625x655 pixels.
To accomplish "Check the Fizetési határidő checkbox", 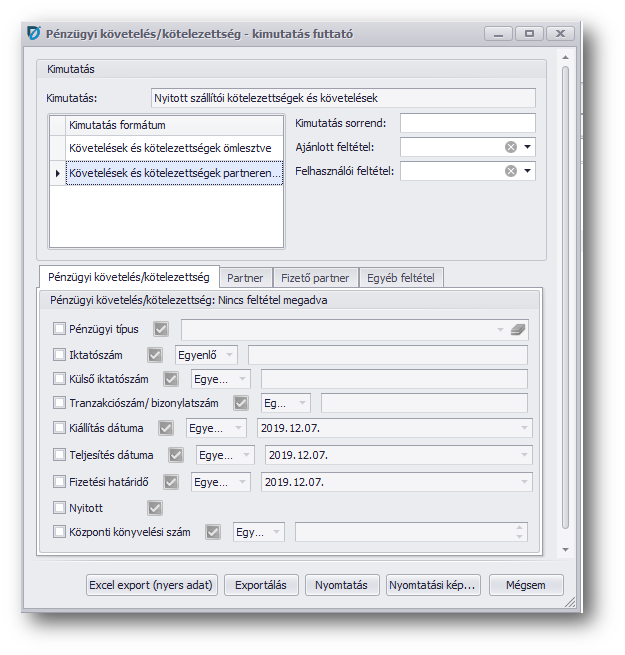I will click(x=59, y=482).
